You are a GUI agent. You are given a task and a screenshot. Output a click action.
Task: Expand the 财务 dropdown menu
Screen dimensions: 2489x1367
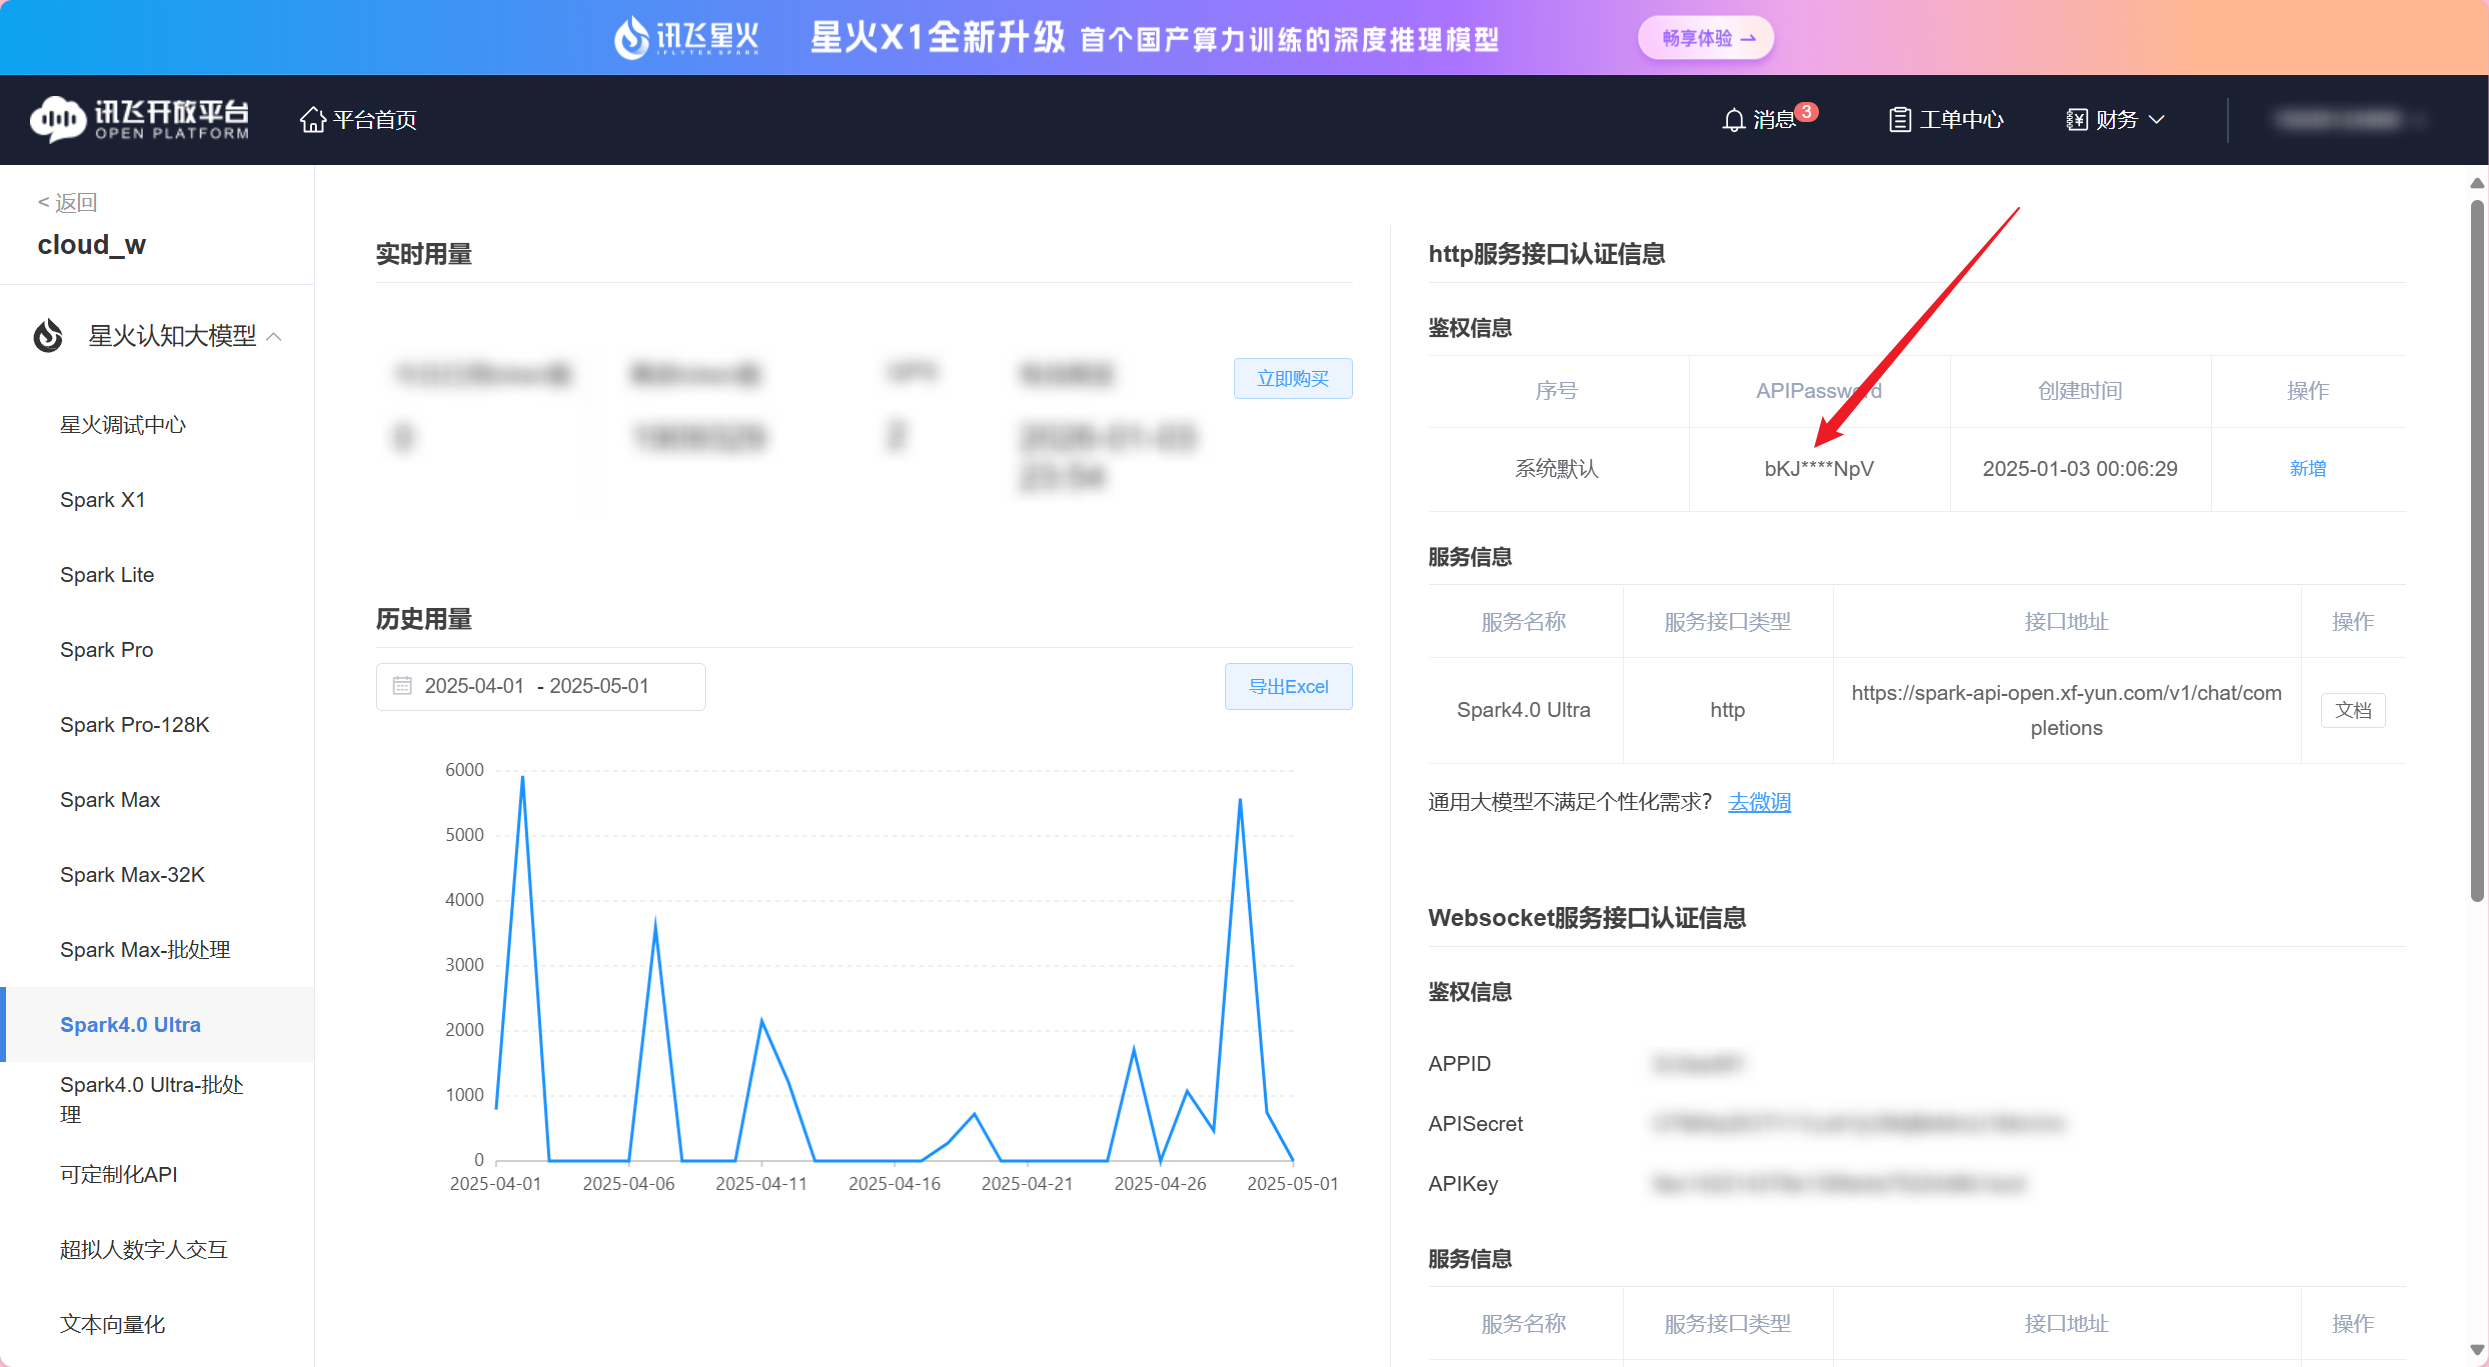[2157, 120]
